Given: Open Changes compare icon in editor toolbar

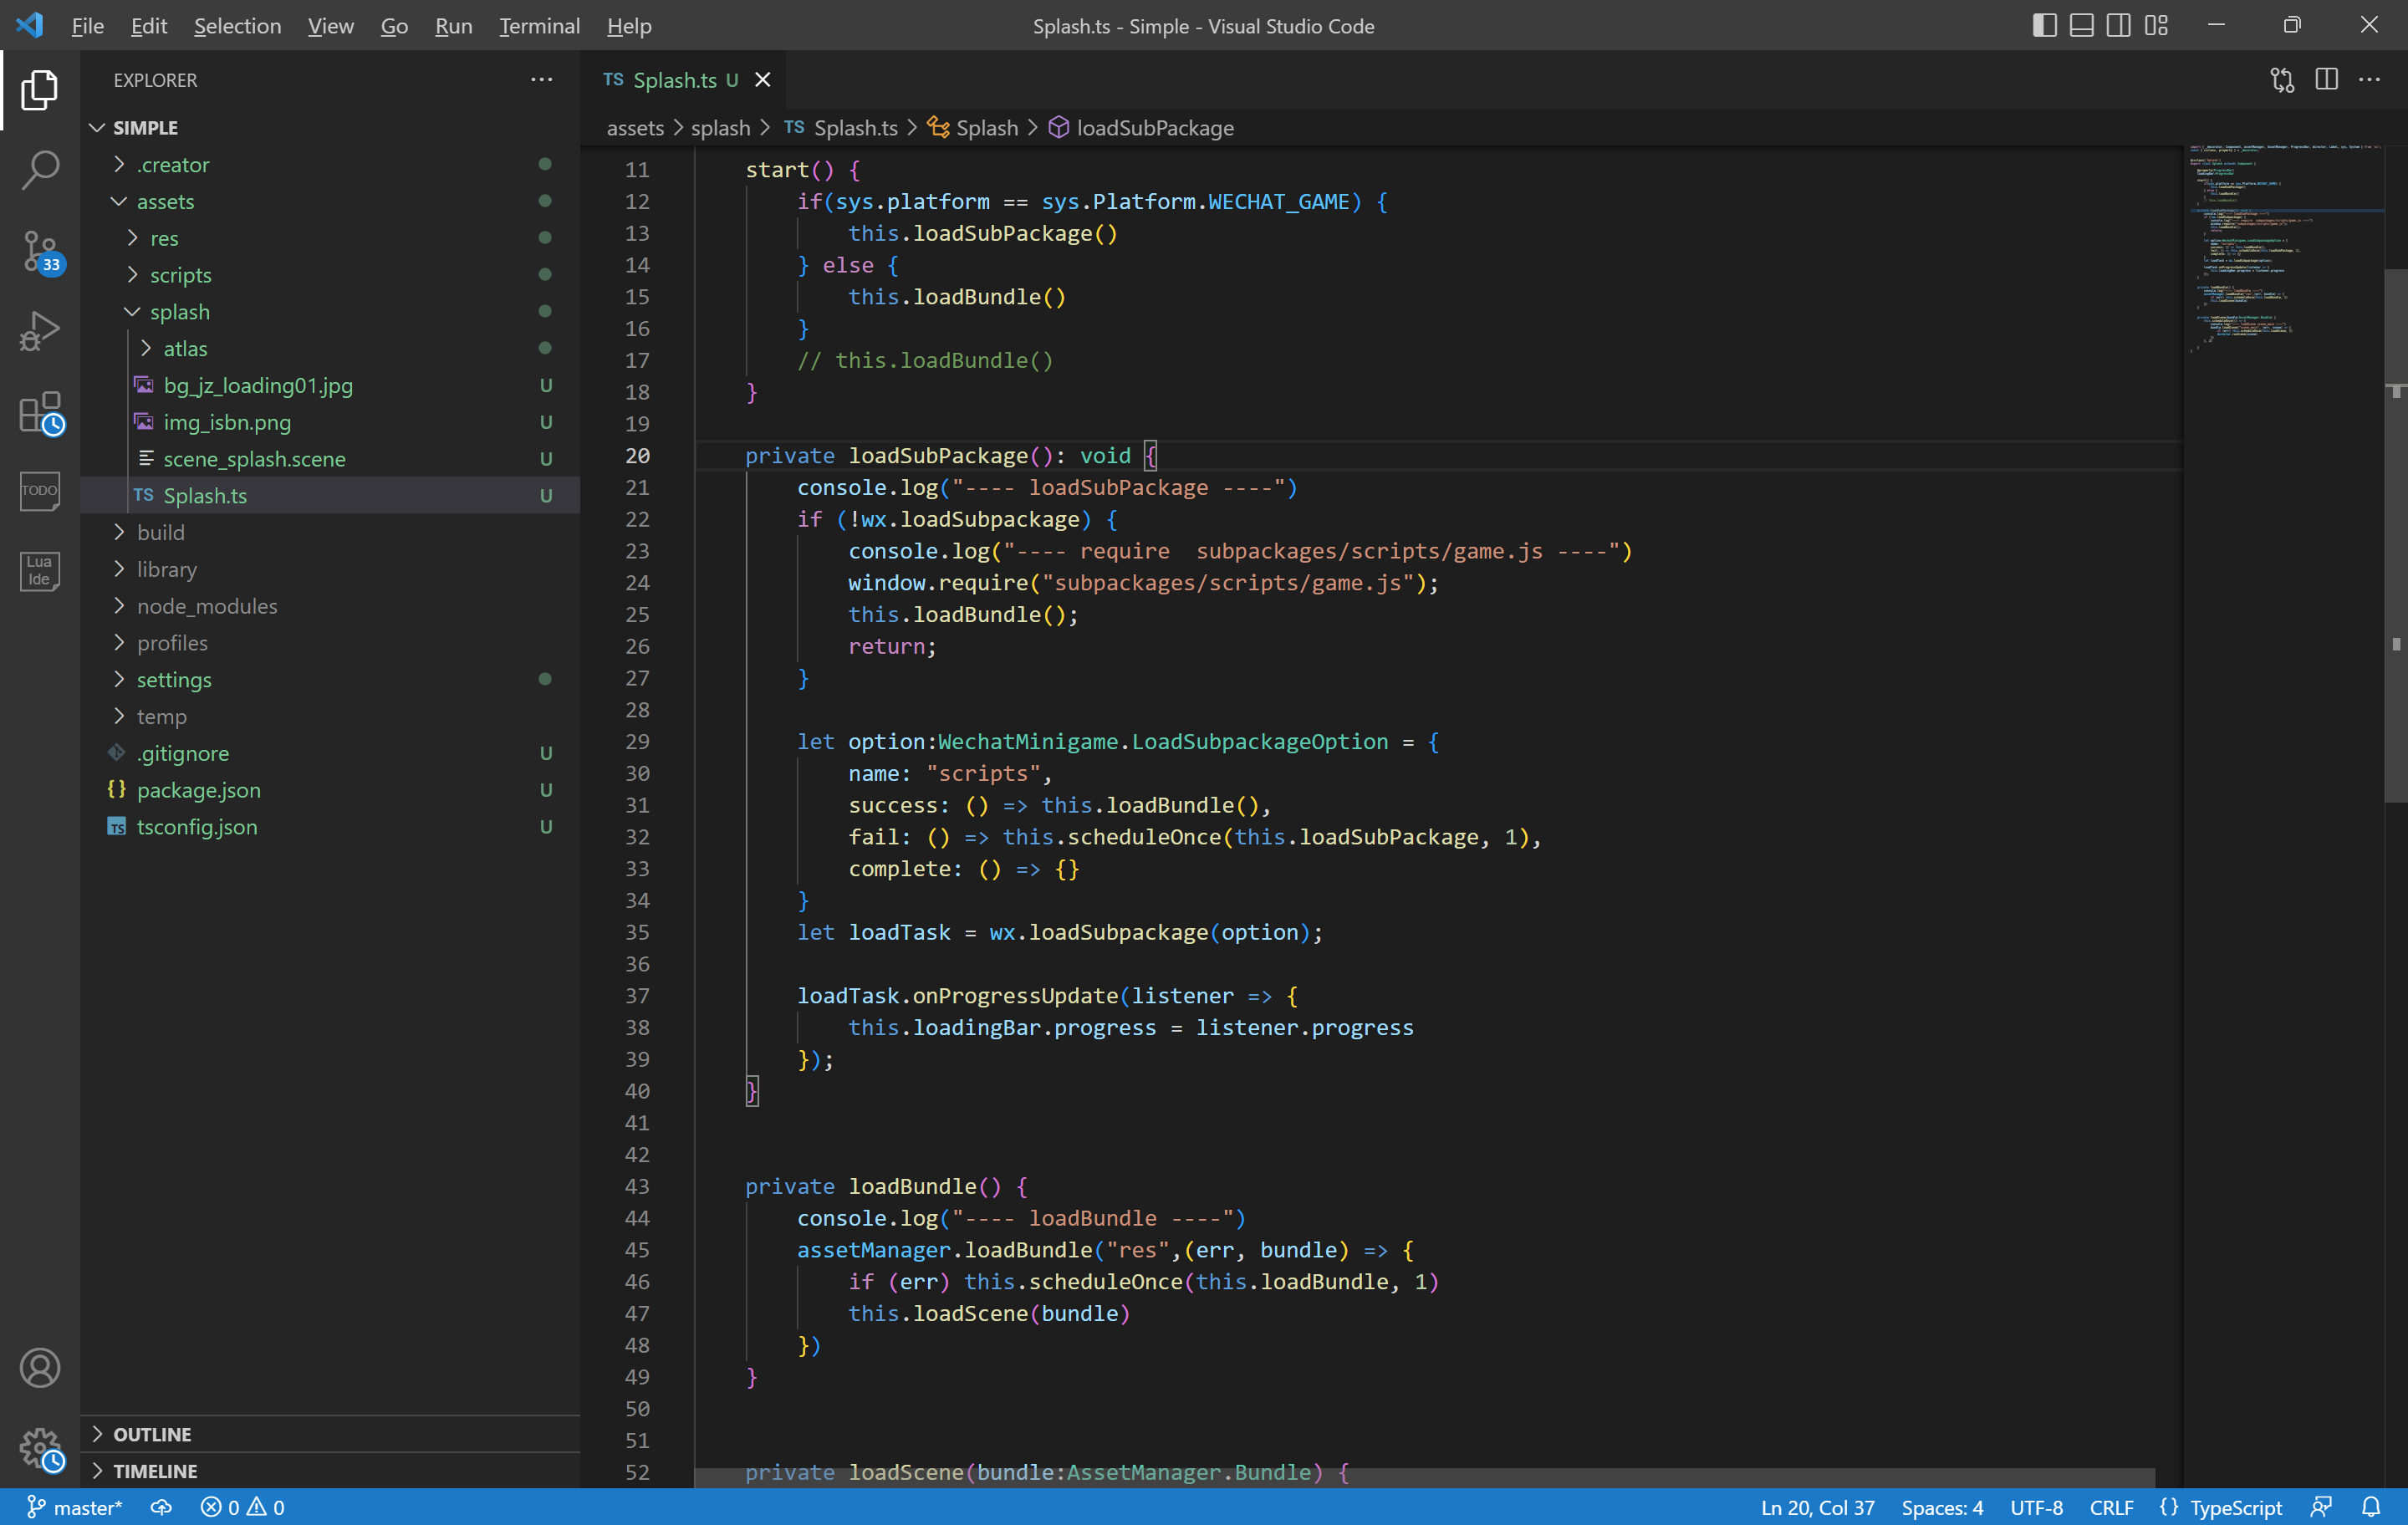Looking at the screenshot, I should click(x=2282, y=80).
